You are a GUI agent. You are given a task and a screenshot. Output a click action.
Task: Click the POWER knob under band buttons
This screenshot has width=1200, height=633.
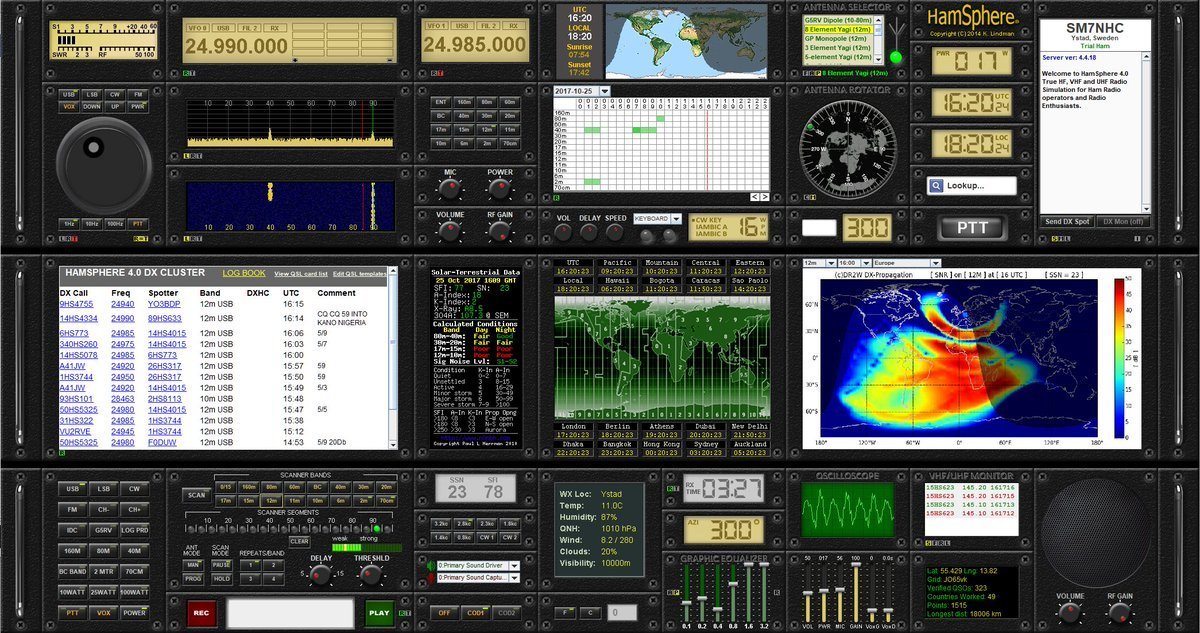500,190
